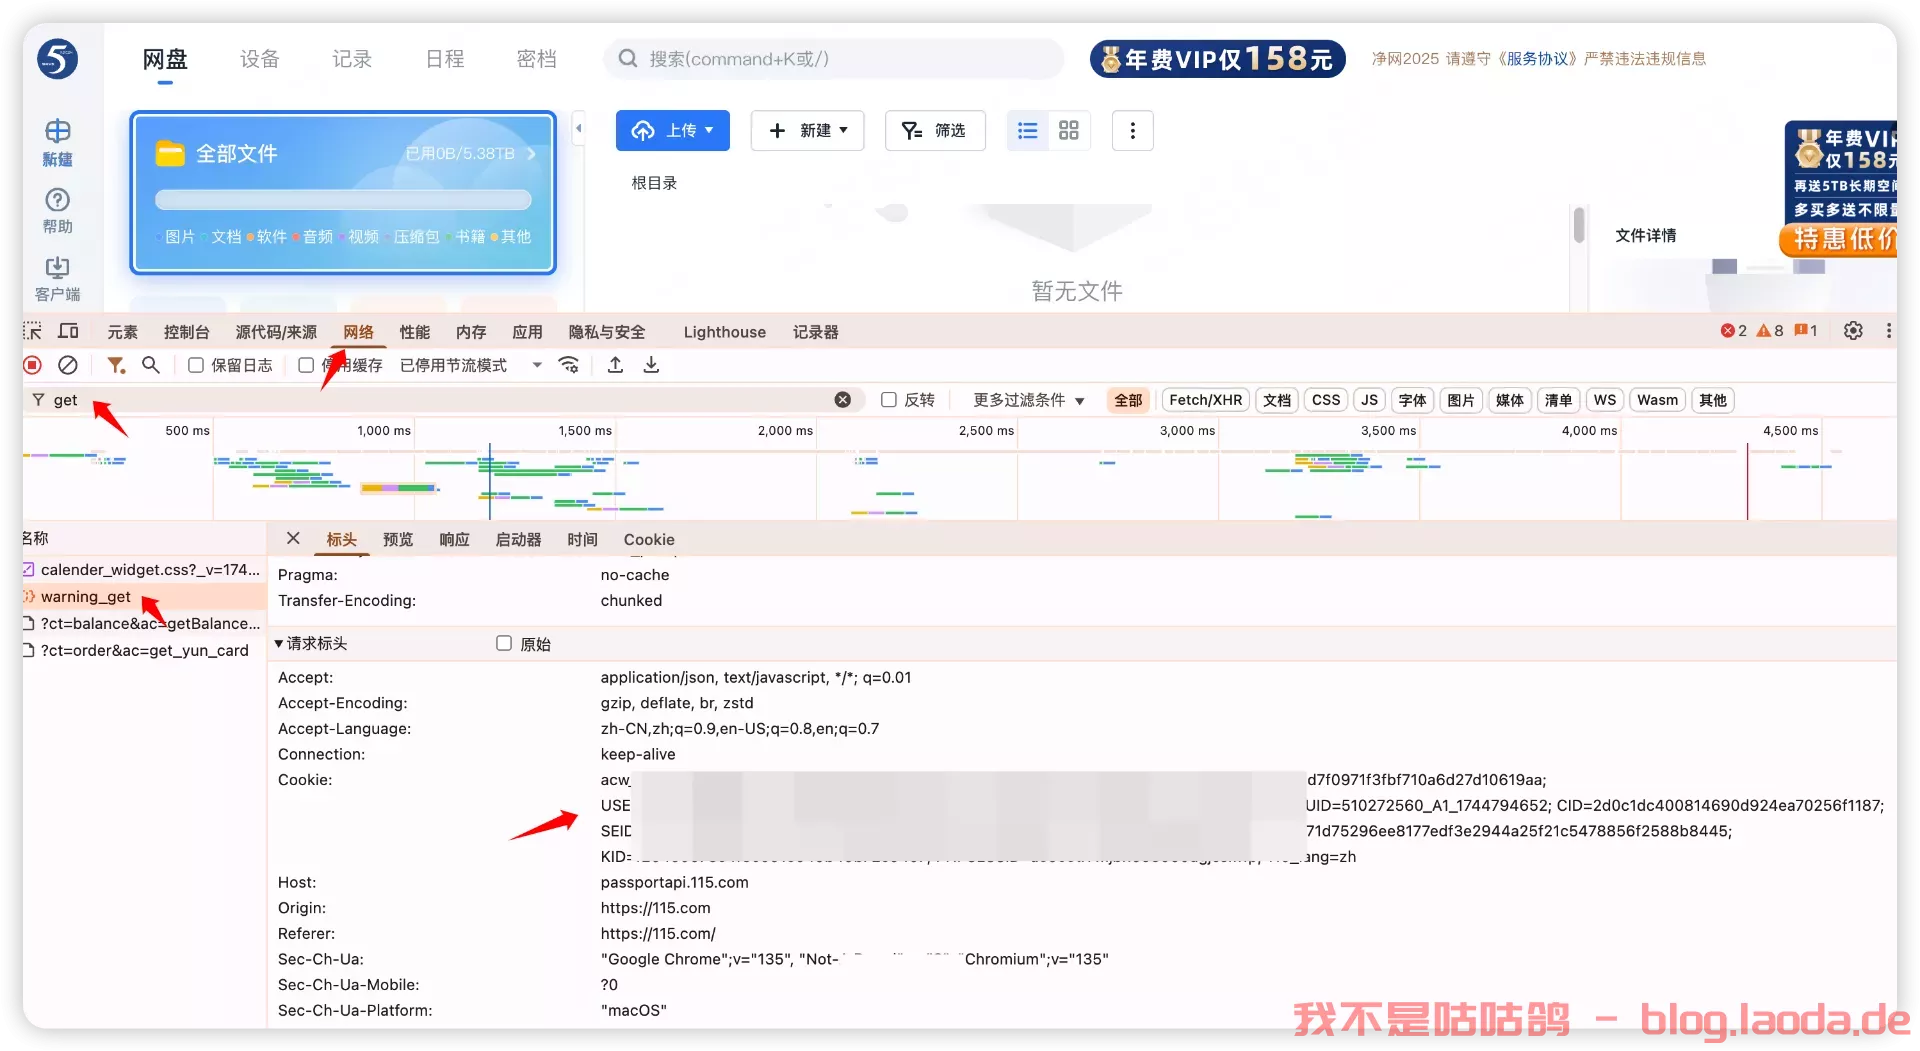Image resolution: width=1920 pixels, height=1051 pixels.
Task: Click the storage usage progress bar
Action: click(x=343, y=200)
